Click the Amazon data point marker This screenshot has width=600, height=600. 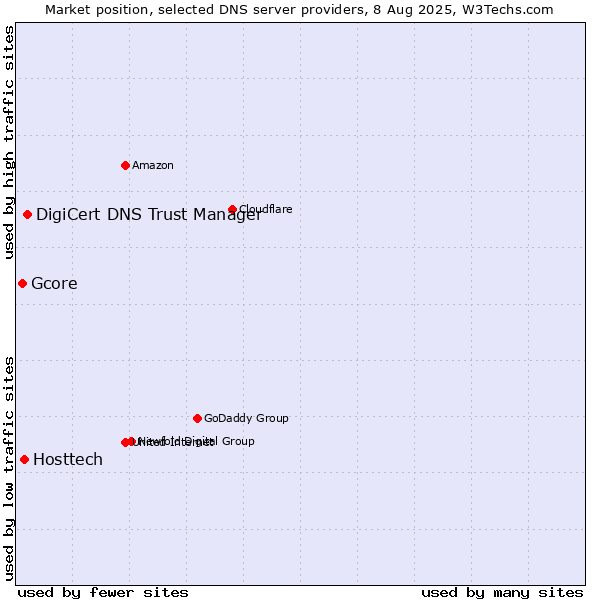point(125,166)
